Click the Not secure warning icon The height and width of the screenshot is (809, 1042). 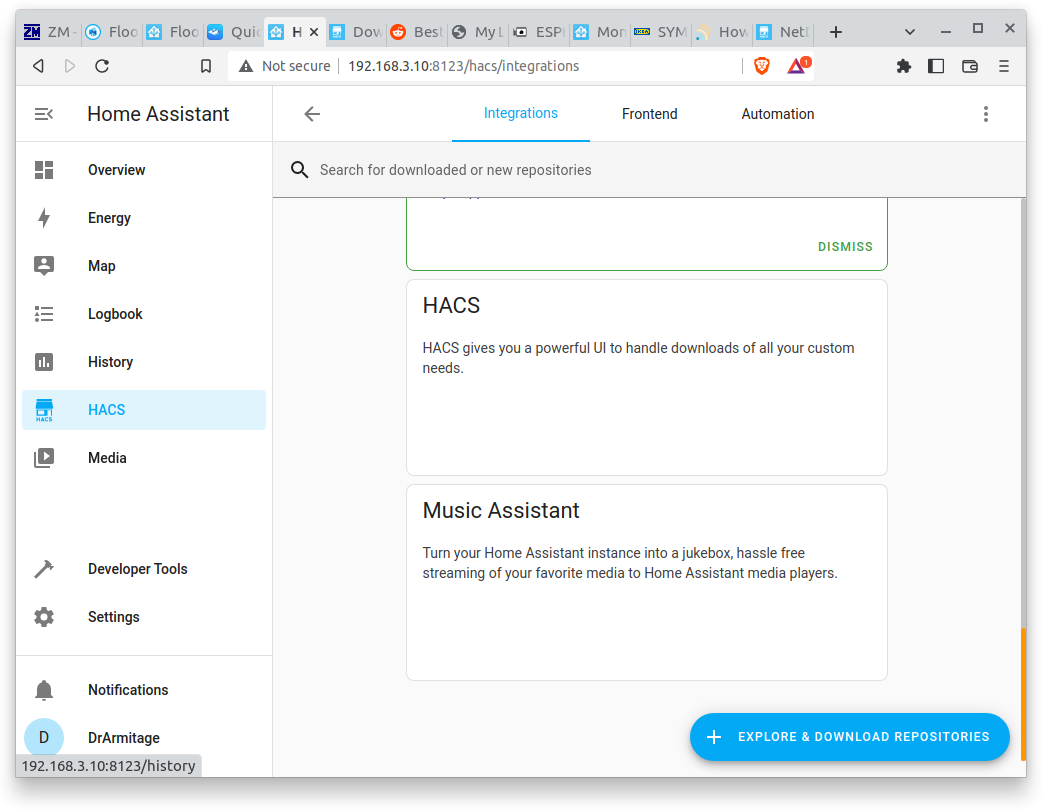click(246, 66)
